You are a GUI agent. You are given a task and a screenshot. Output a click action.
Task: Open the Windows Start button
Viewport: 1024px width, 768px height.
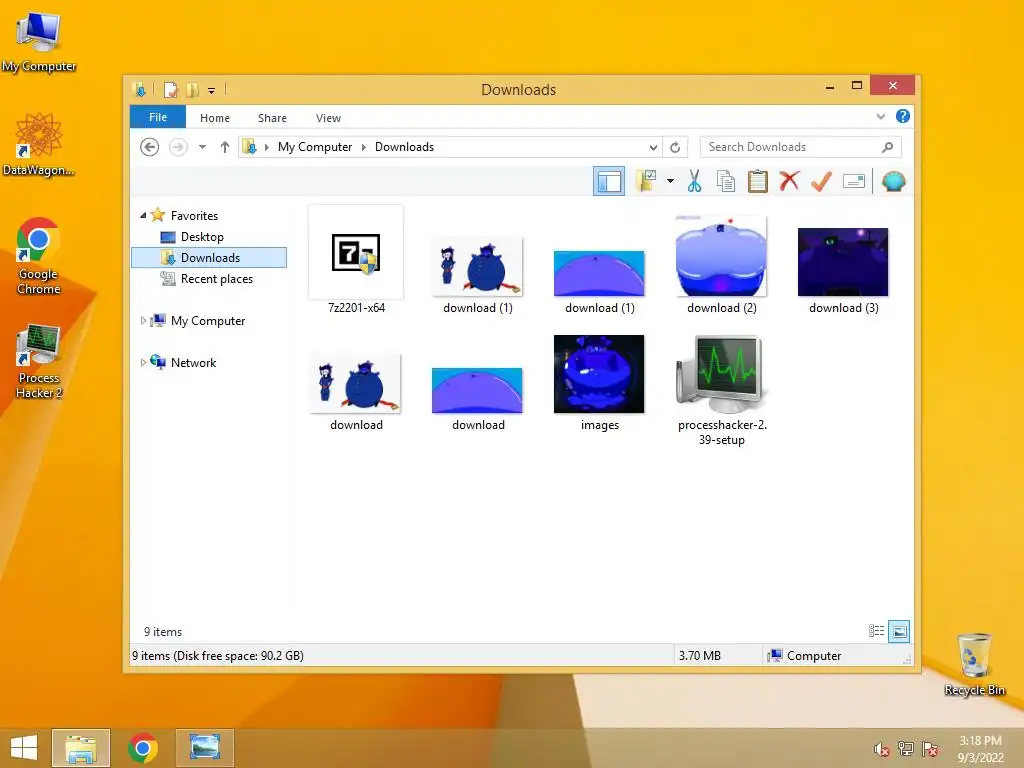tap(24, 748)
